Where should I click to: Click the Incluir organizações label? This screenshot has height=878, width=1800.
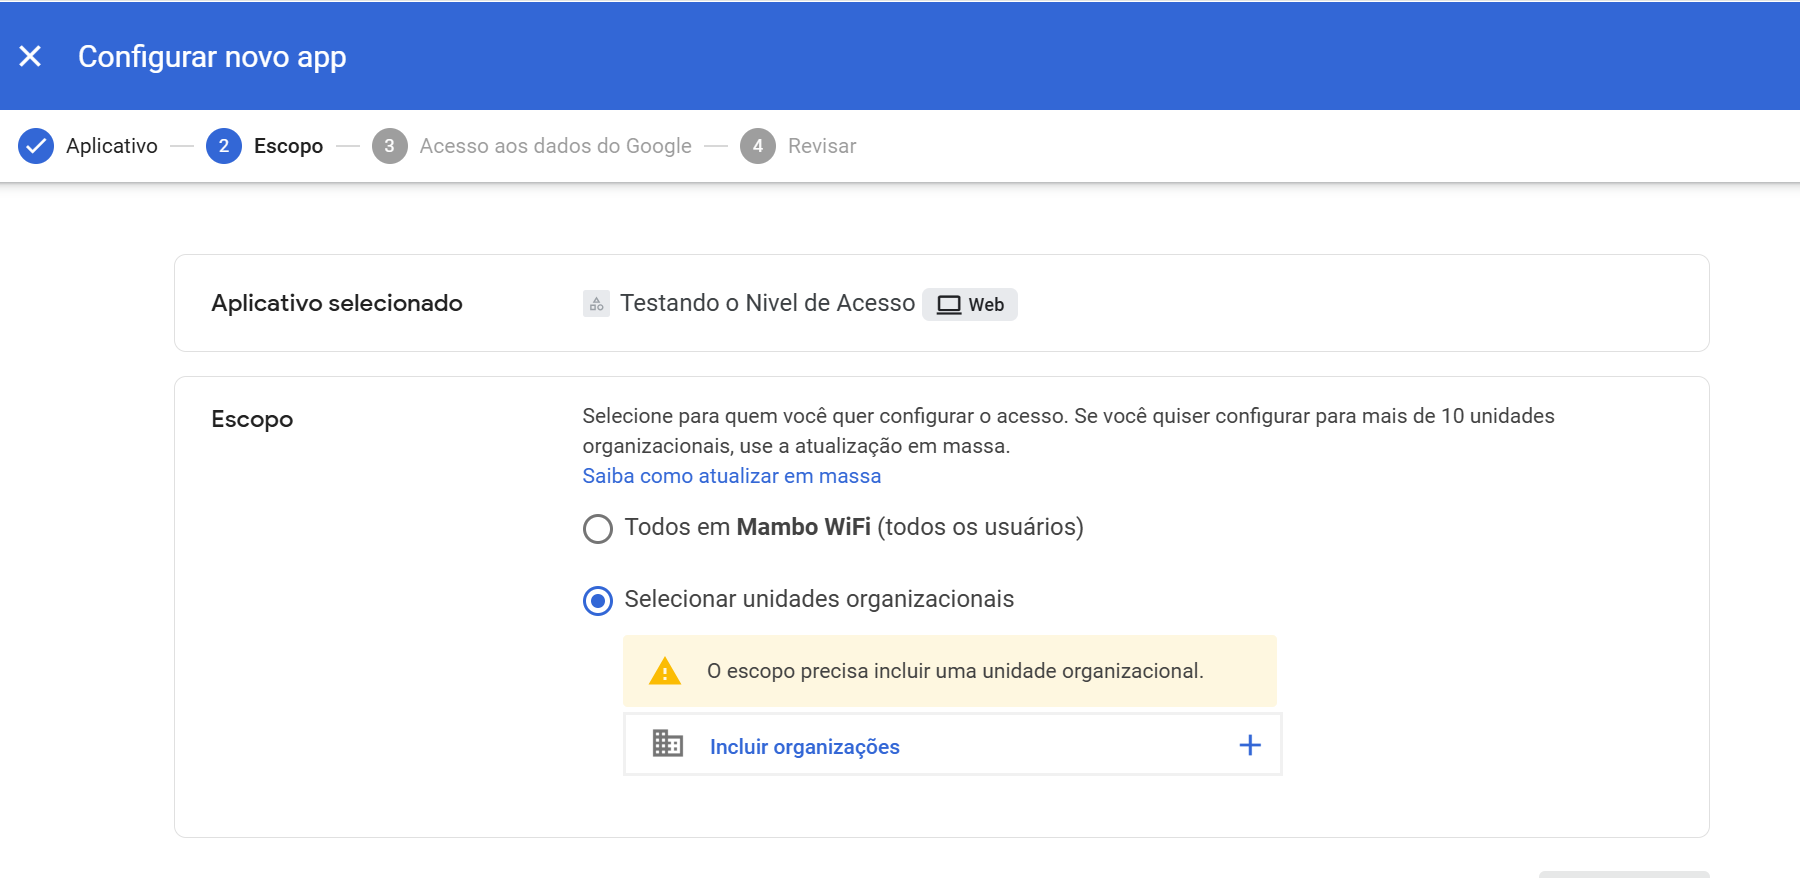coord(804,747)
